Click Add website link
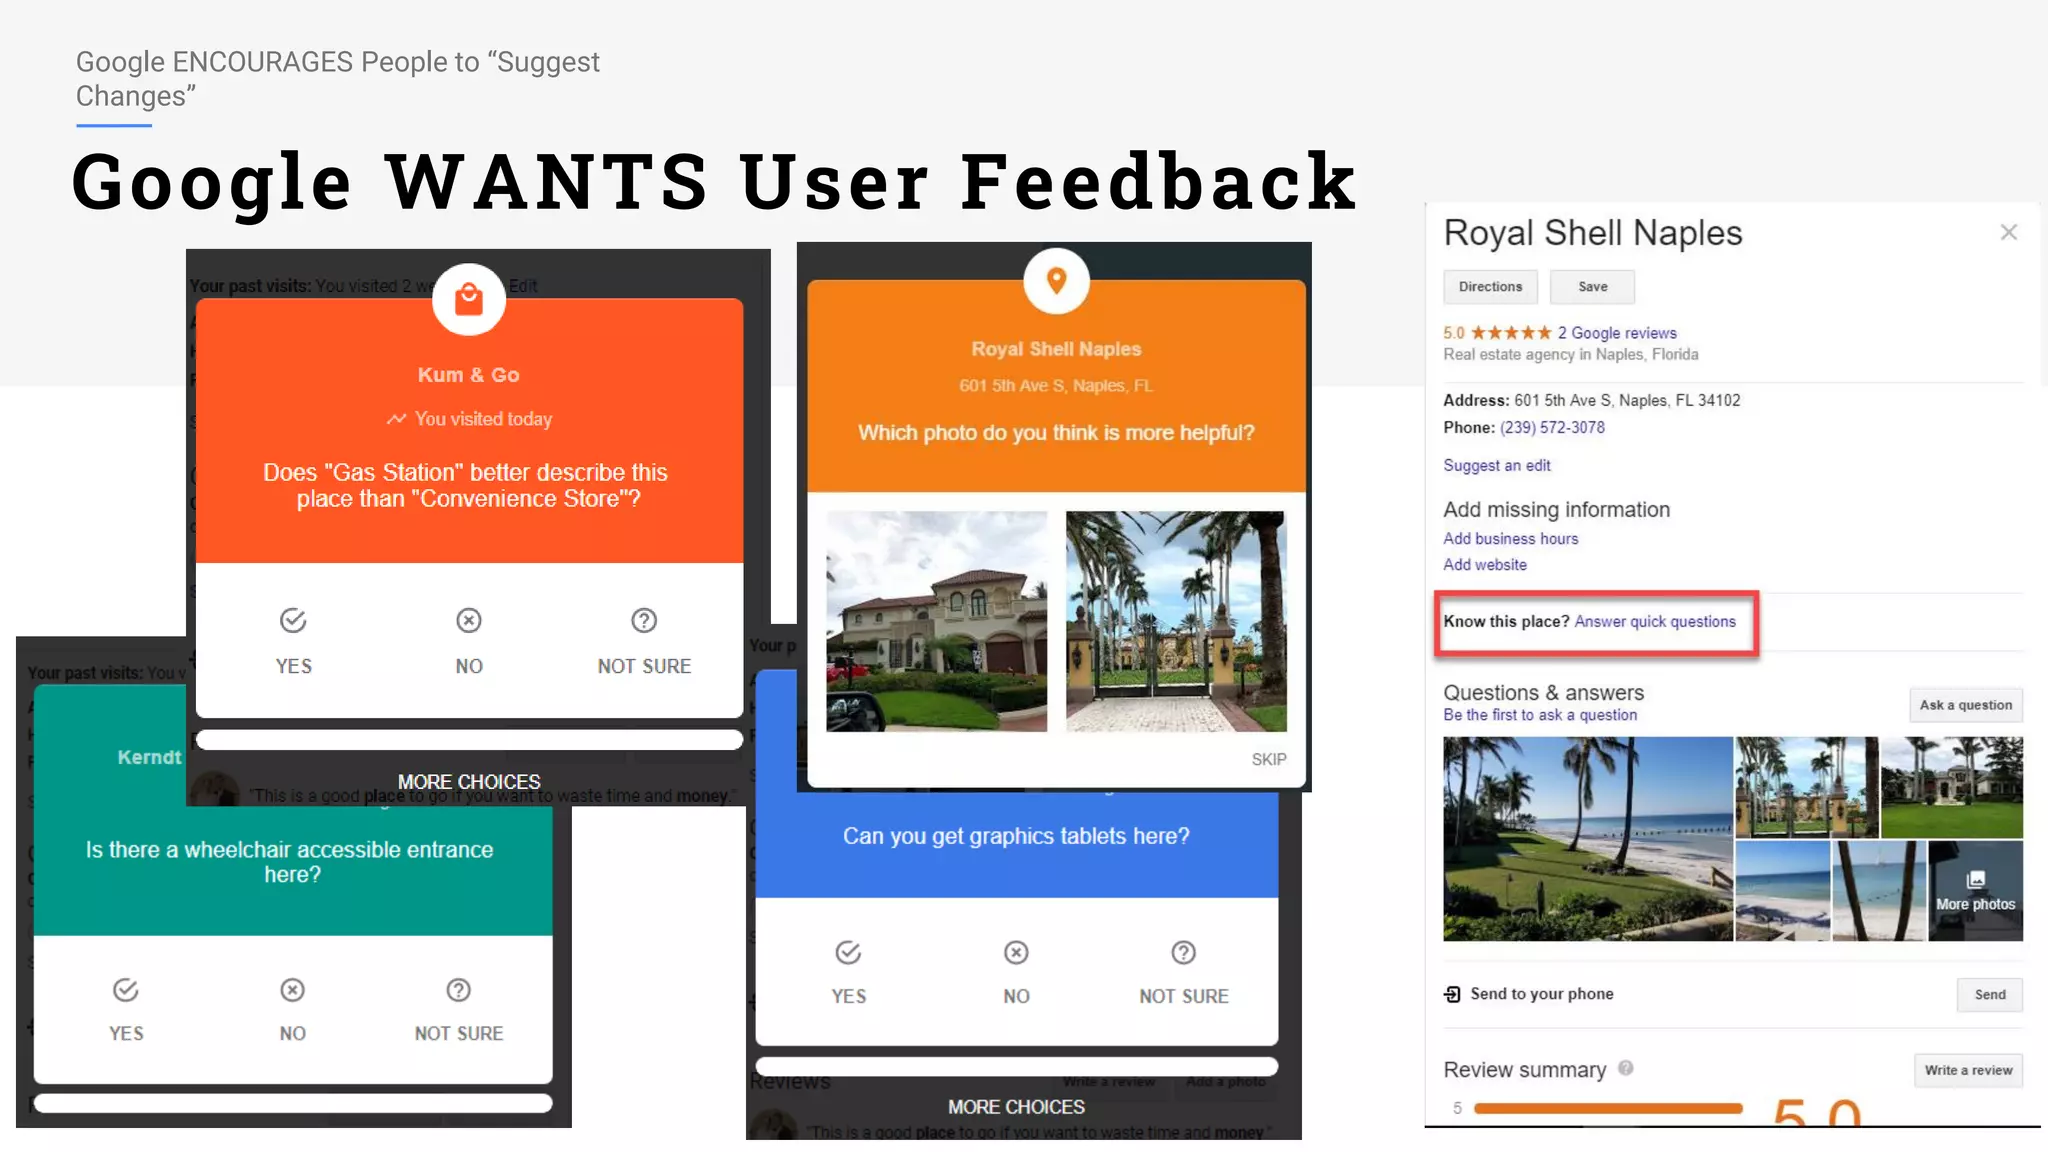The width and height of the screenshot is (2048, 1152). point(1485,564)
